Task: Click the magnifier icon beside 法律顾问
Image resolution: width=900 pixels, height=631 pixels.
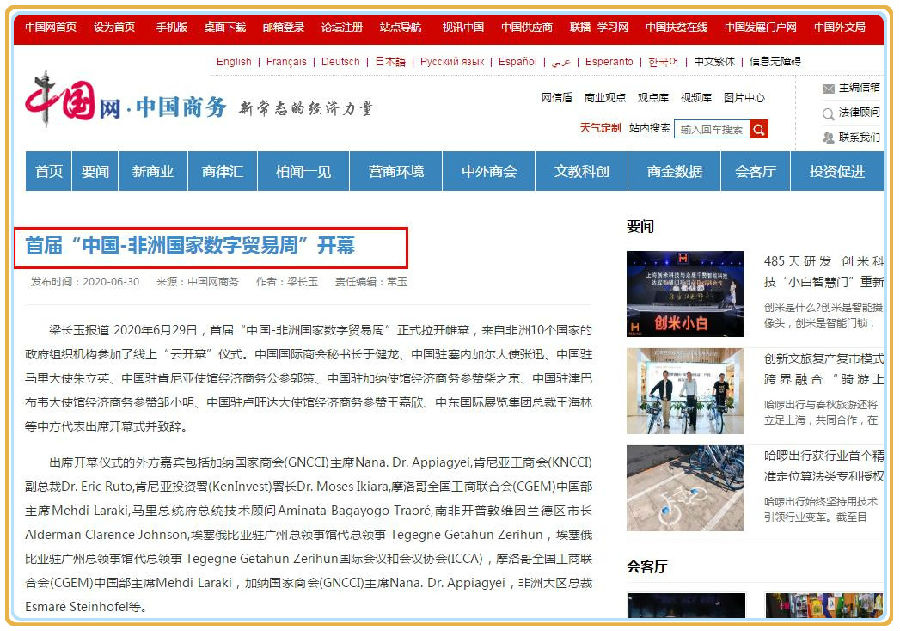Action: coord(828,112)
